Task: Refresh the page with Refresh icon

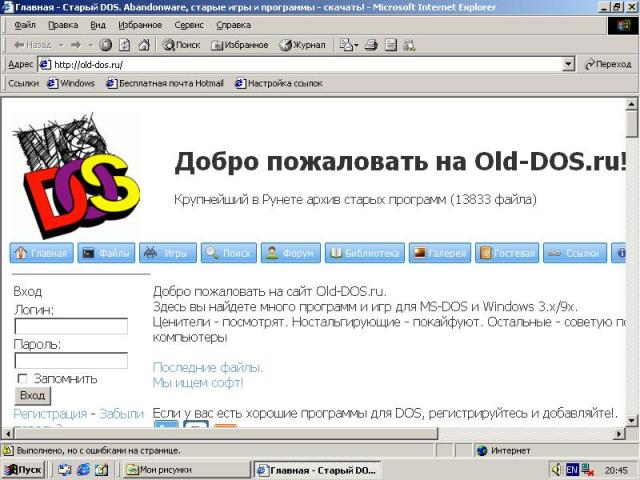Action: [x=124, y=44]
